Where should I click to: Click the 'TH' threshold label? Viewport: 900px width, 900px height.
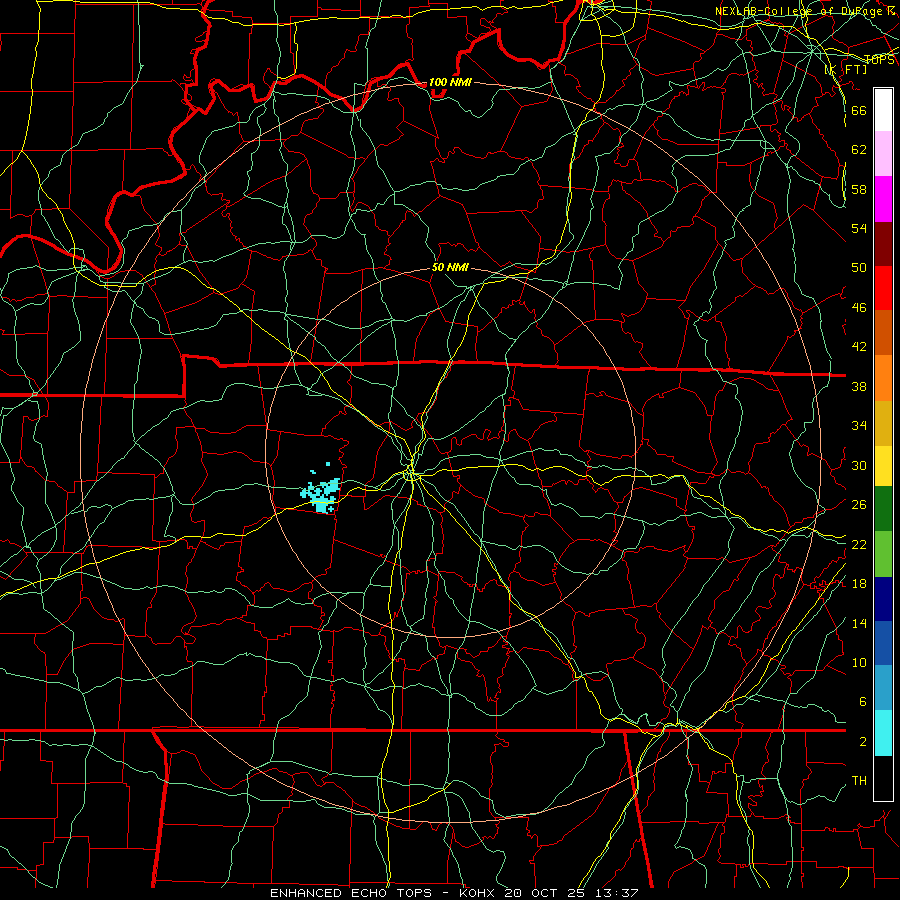click(x=859, y=781)
